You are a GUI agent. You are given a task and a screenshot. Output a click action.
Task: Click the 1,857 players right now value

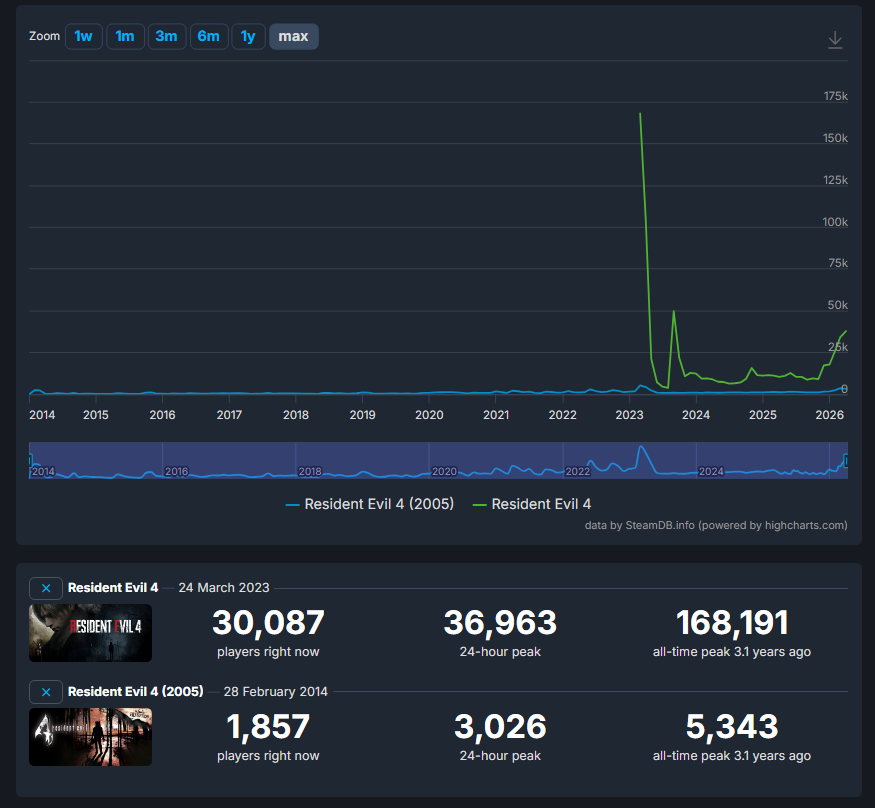[268, 727]
